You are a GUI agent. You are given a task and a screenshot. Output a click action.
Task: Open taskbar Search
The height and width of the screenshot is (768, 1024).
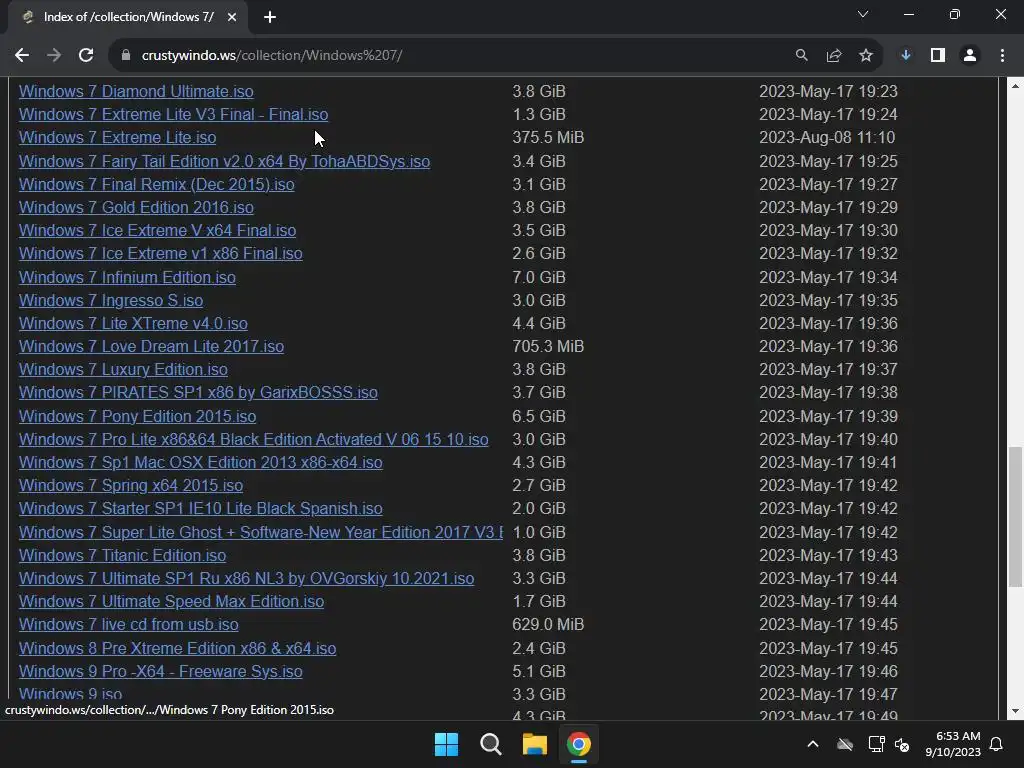[490, 744]
